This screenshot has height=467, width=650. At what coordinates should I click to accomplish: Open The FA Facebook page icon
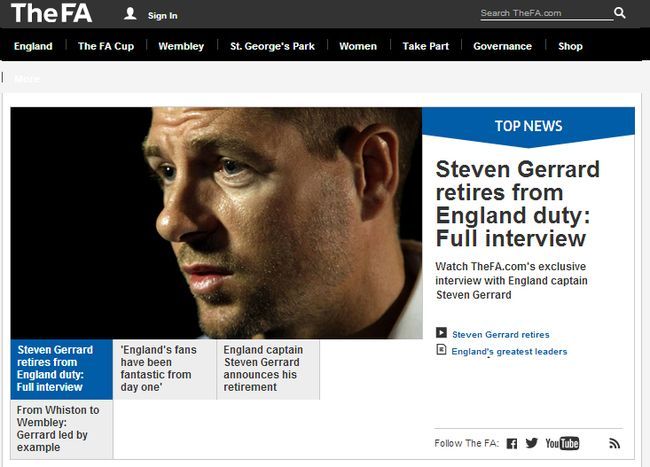click(x=511, y=443)
